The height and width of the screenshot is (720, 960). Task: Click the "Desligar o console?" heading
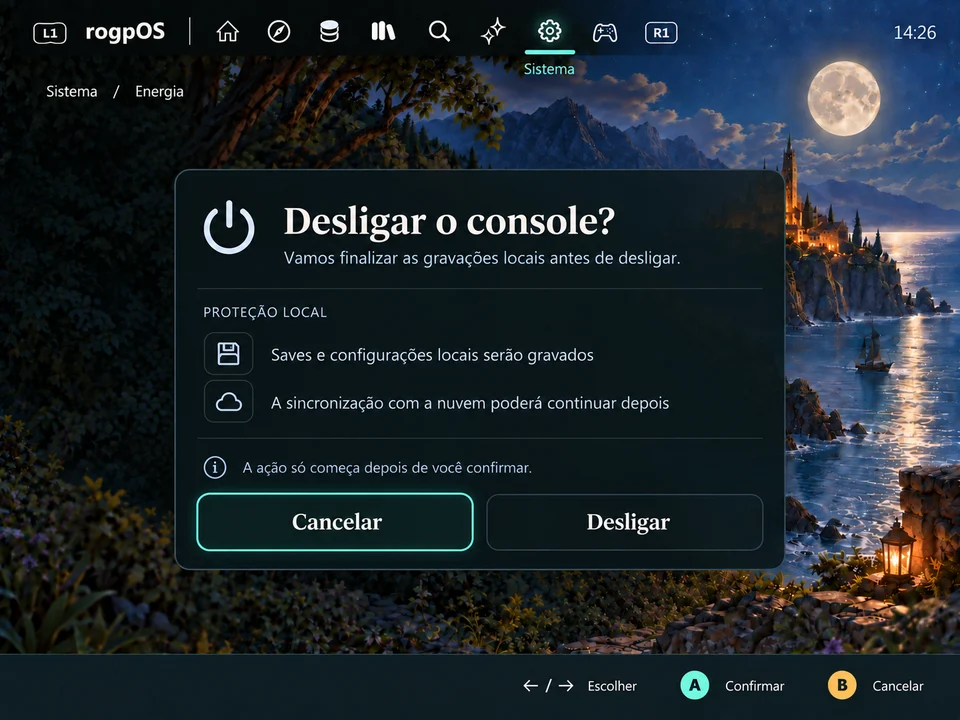pyautogui.click(x=449, y=220)
